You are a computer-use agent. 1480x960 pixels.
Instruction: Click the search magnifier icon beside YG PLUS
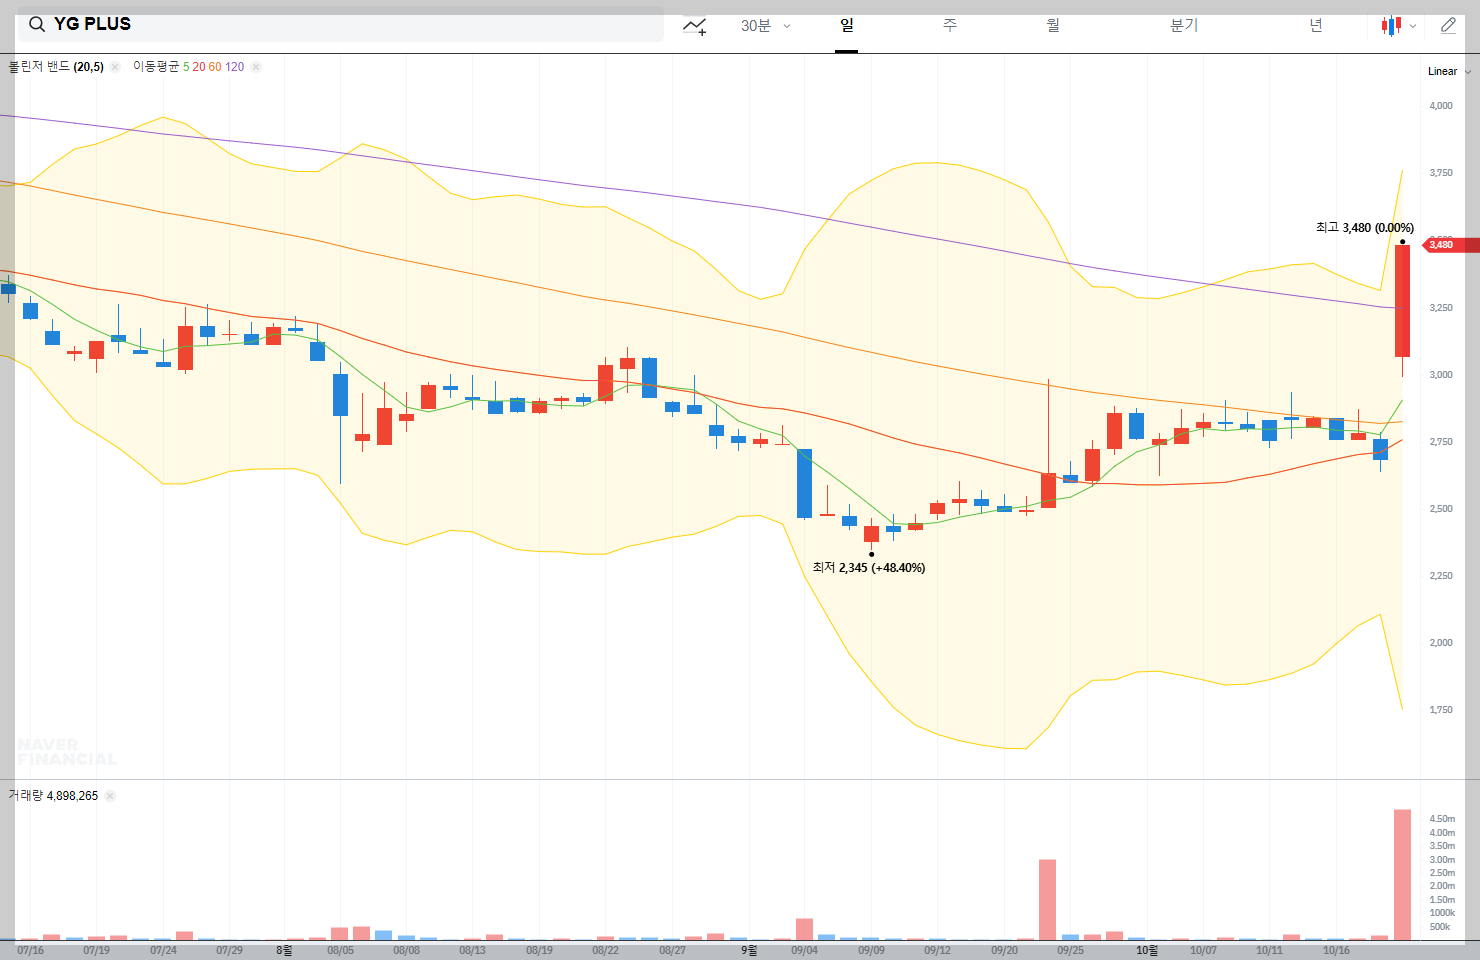tap(37, 25)
